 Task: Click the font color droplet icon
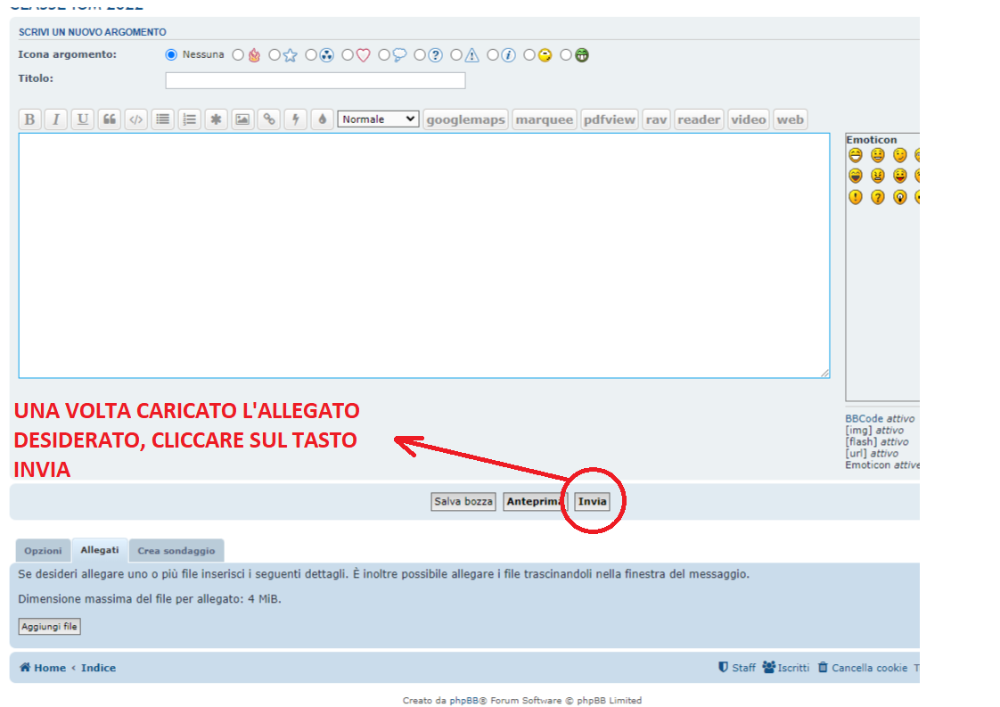coord(322,120)
